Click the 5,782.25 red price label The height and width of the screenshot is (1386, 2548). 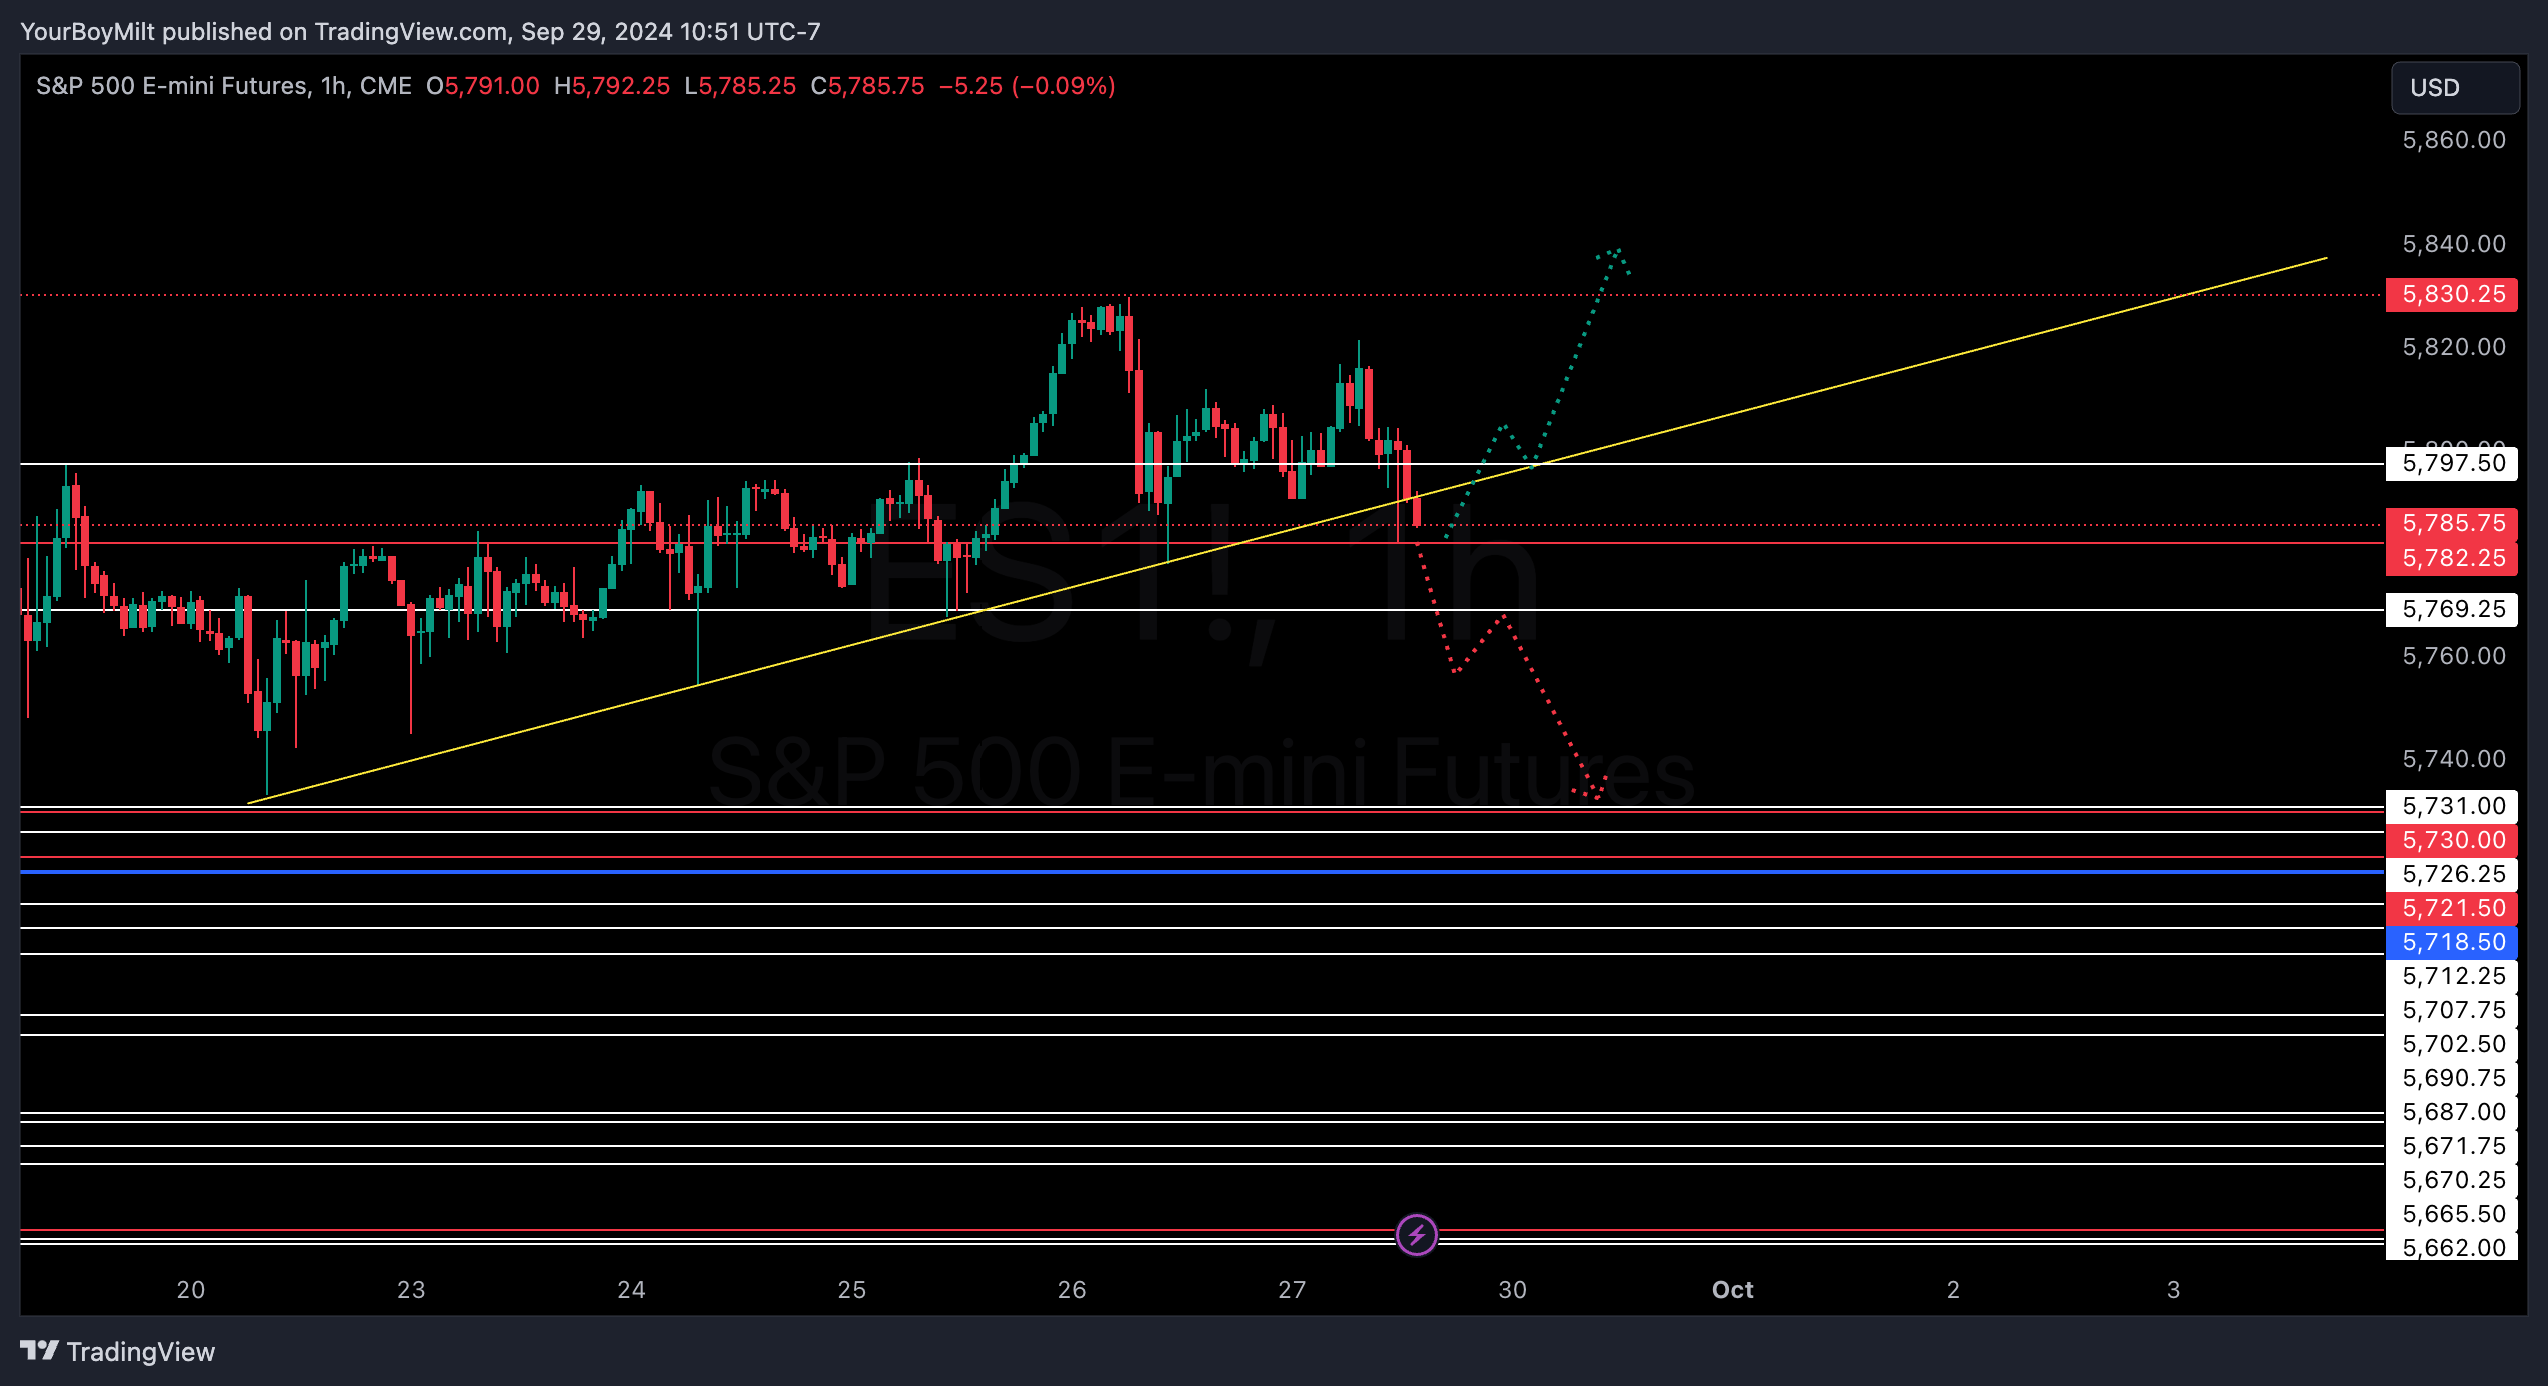pyautogui.click(x=2452, y=558)
